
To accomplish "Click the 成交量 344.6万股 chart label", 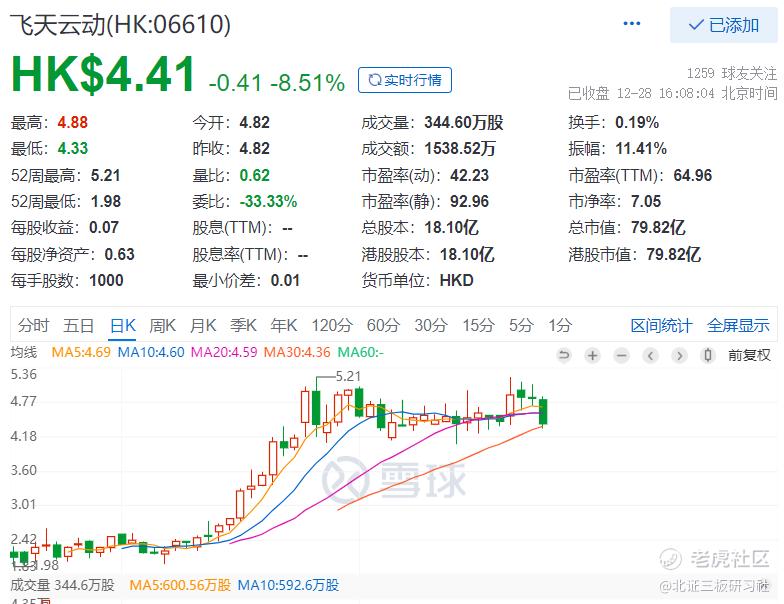I will (x=62, y=584).
